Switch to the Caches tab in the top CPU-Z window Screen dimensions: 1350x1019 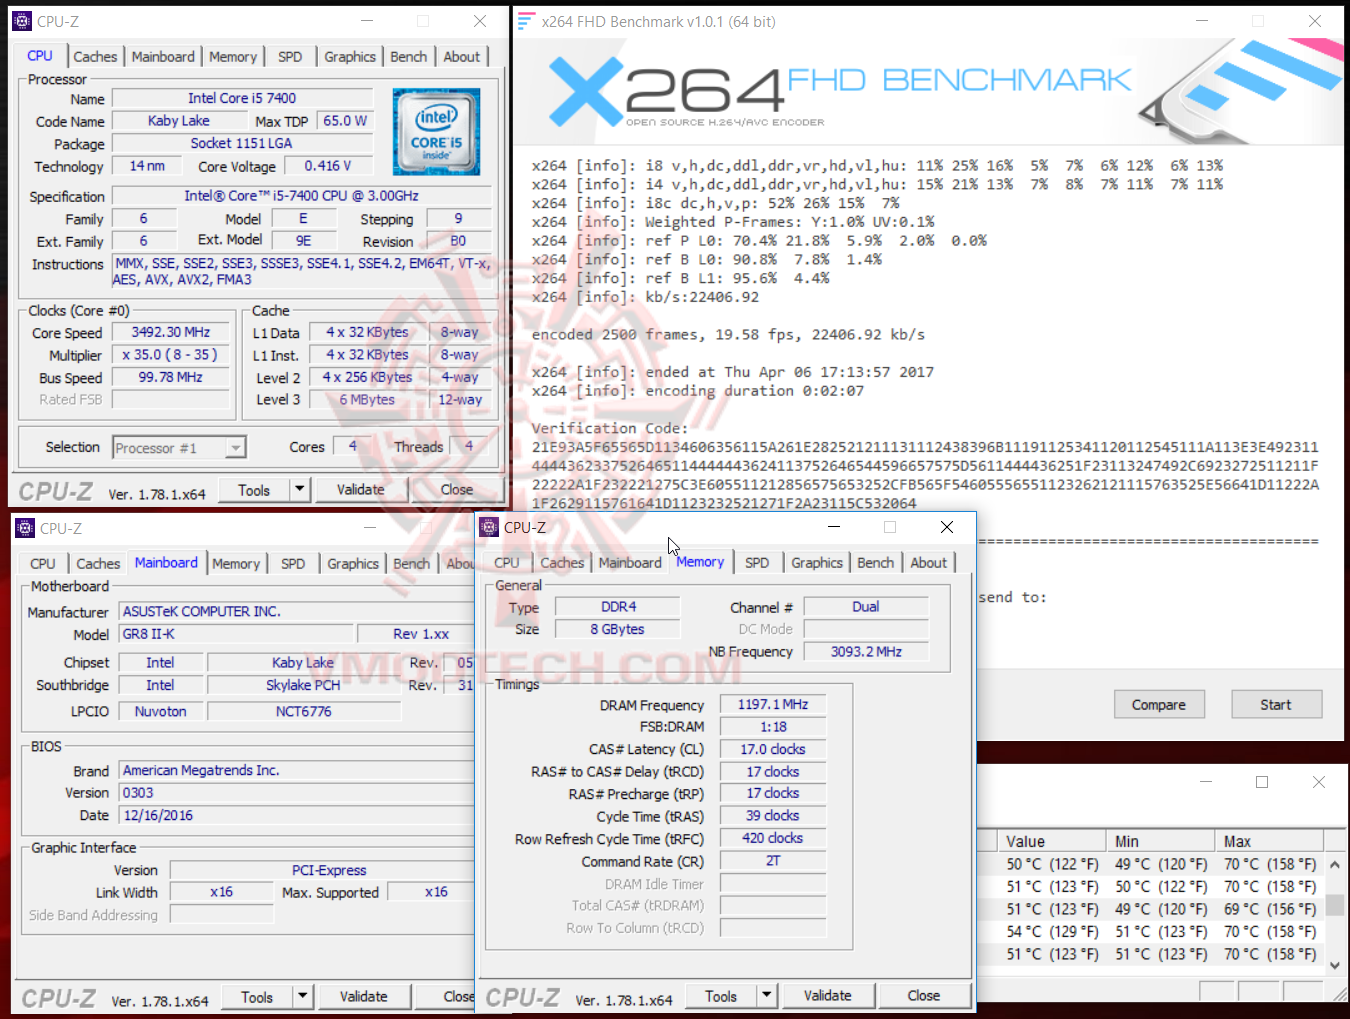click(x=95, y=57)
